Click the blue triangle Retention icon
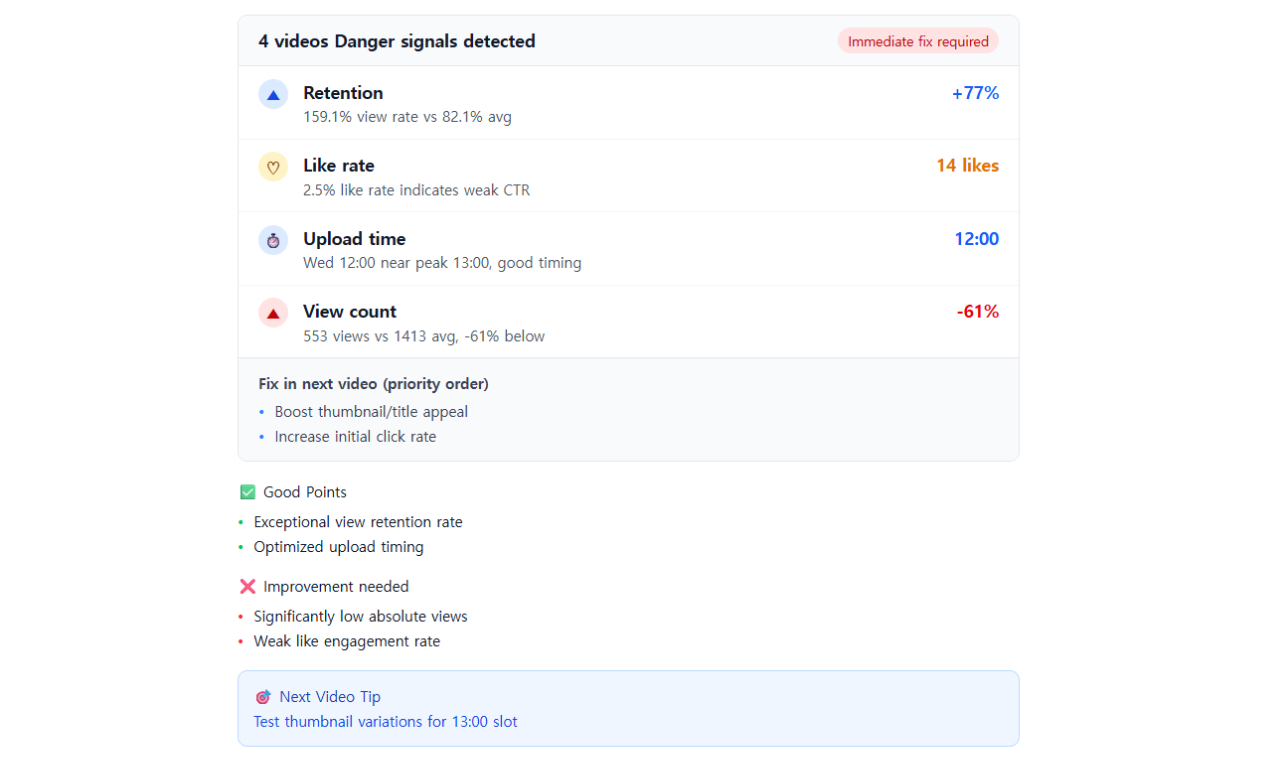Viewport: 1270px width, 760px height. point(273,94)
